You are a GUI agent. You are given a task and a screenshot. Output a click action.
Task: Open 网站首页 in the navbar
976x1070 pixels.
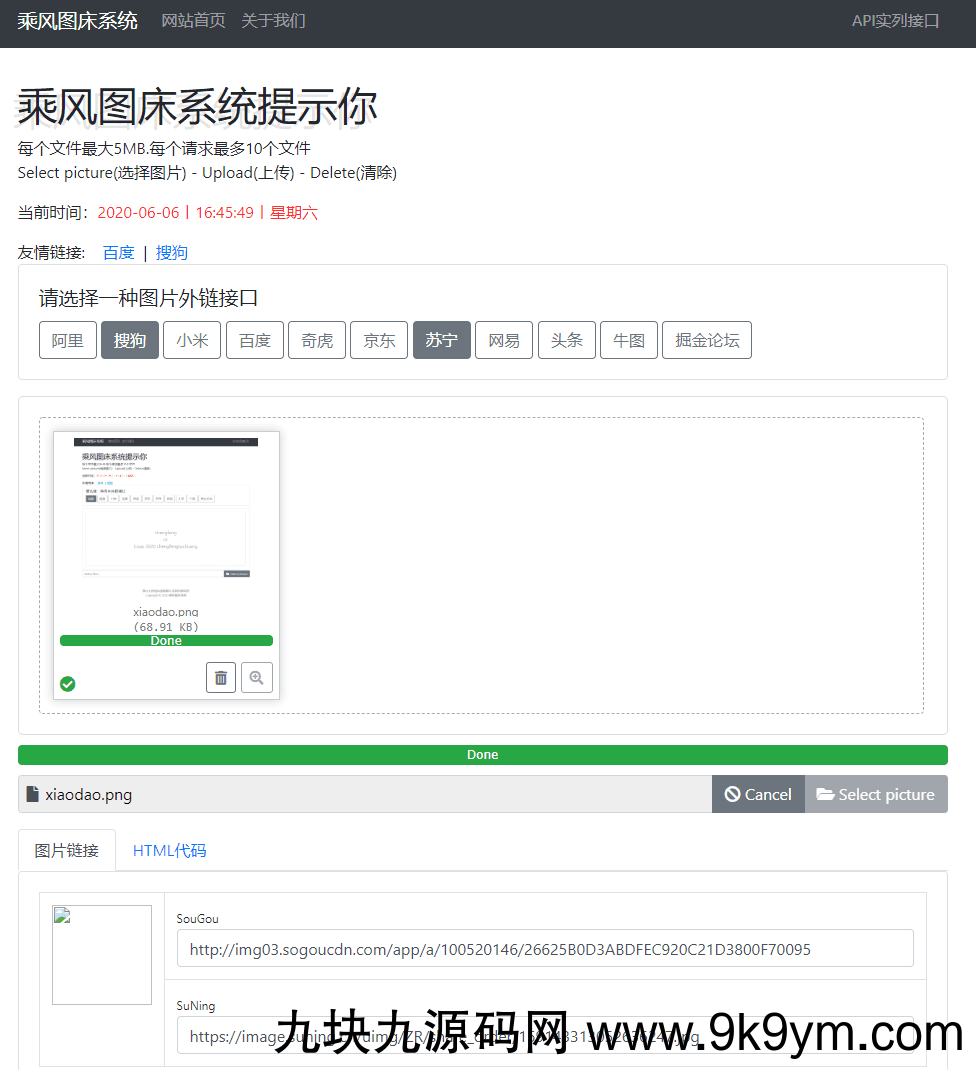click(x=193, y=21)
